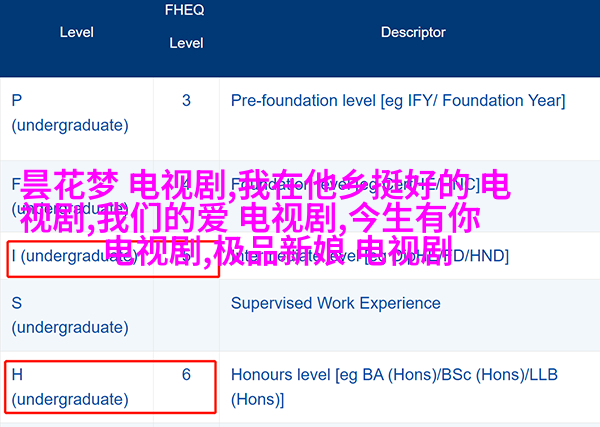Click overlay text reading 极品新娘 电视剧
The height and width of the screenshot is (427, 600).
click(x=332, y=251)
